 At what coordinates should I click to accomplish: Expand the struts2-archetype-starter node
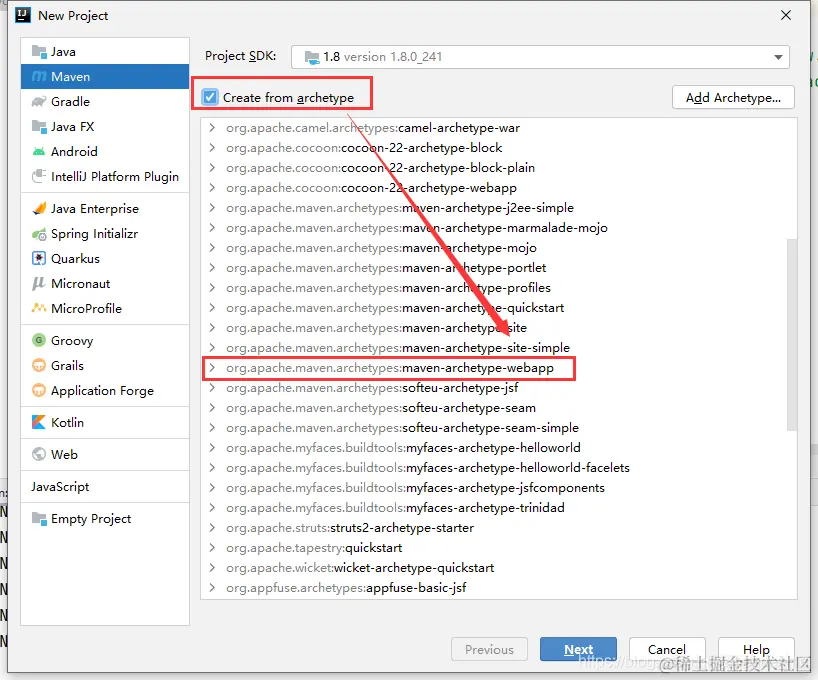pos(212,528)
